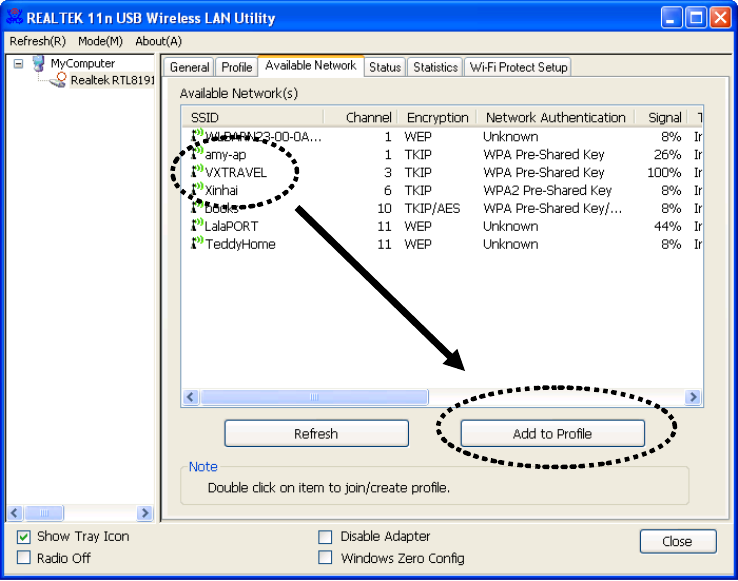
Task: Select the LalaPORT network row
Action: pyautogui.click(x=442, y=226)
